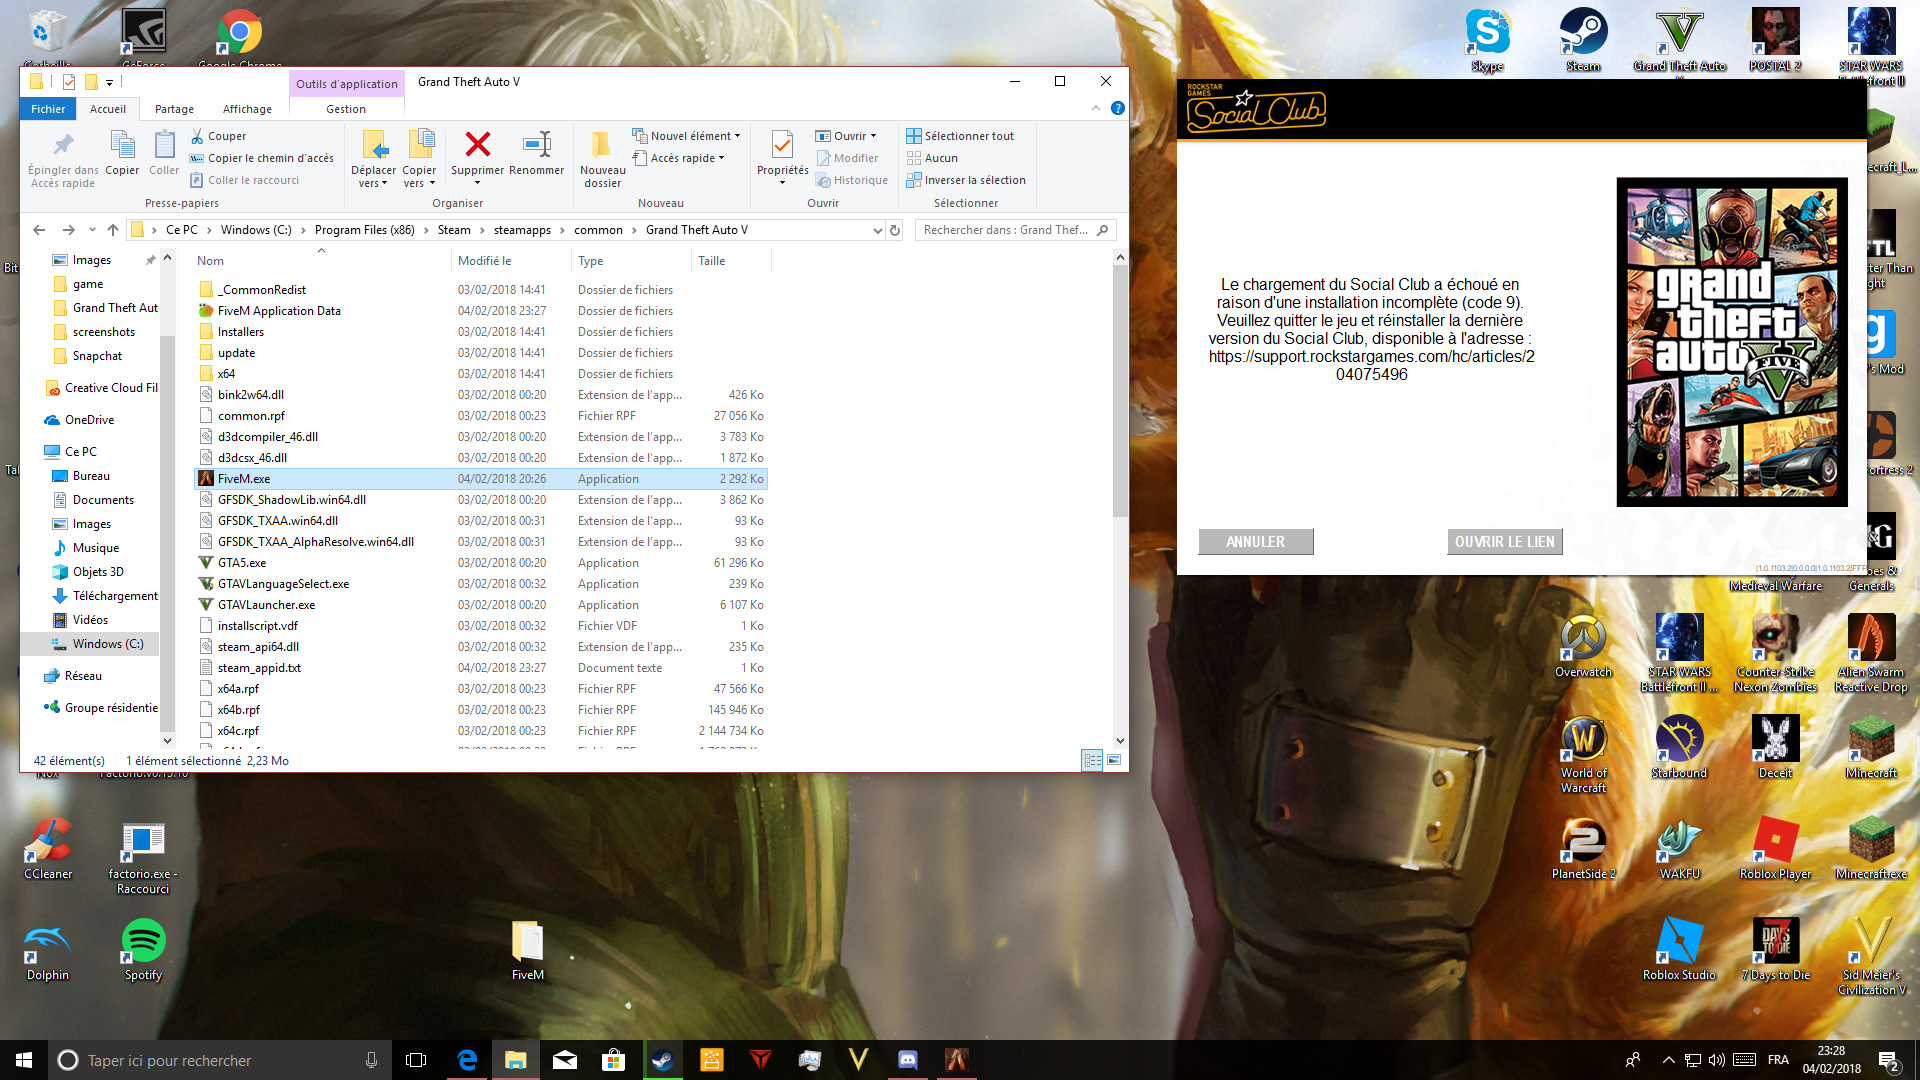Viewport: 1920px width, 1080px height.
Task: Click Sélectionner tout in ribbon
Action: 960,136
